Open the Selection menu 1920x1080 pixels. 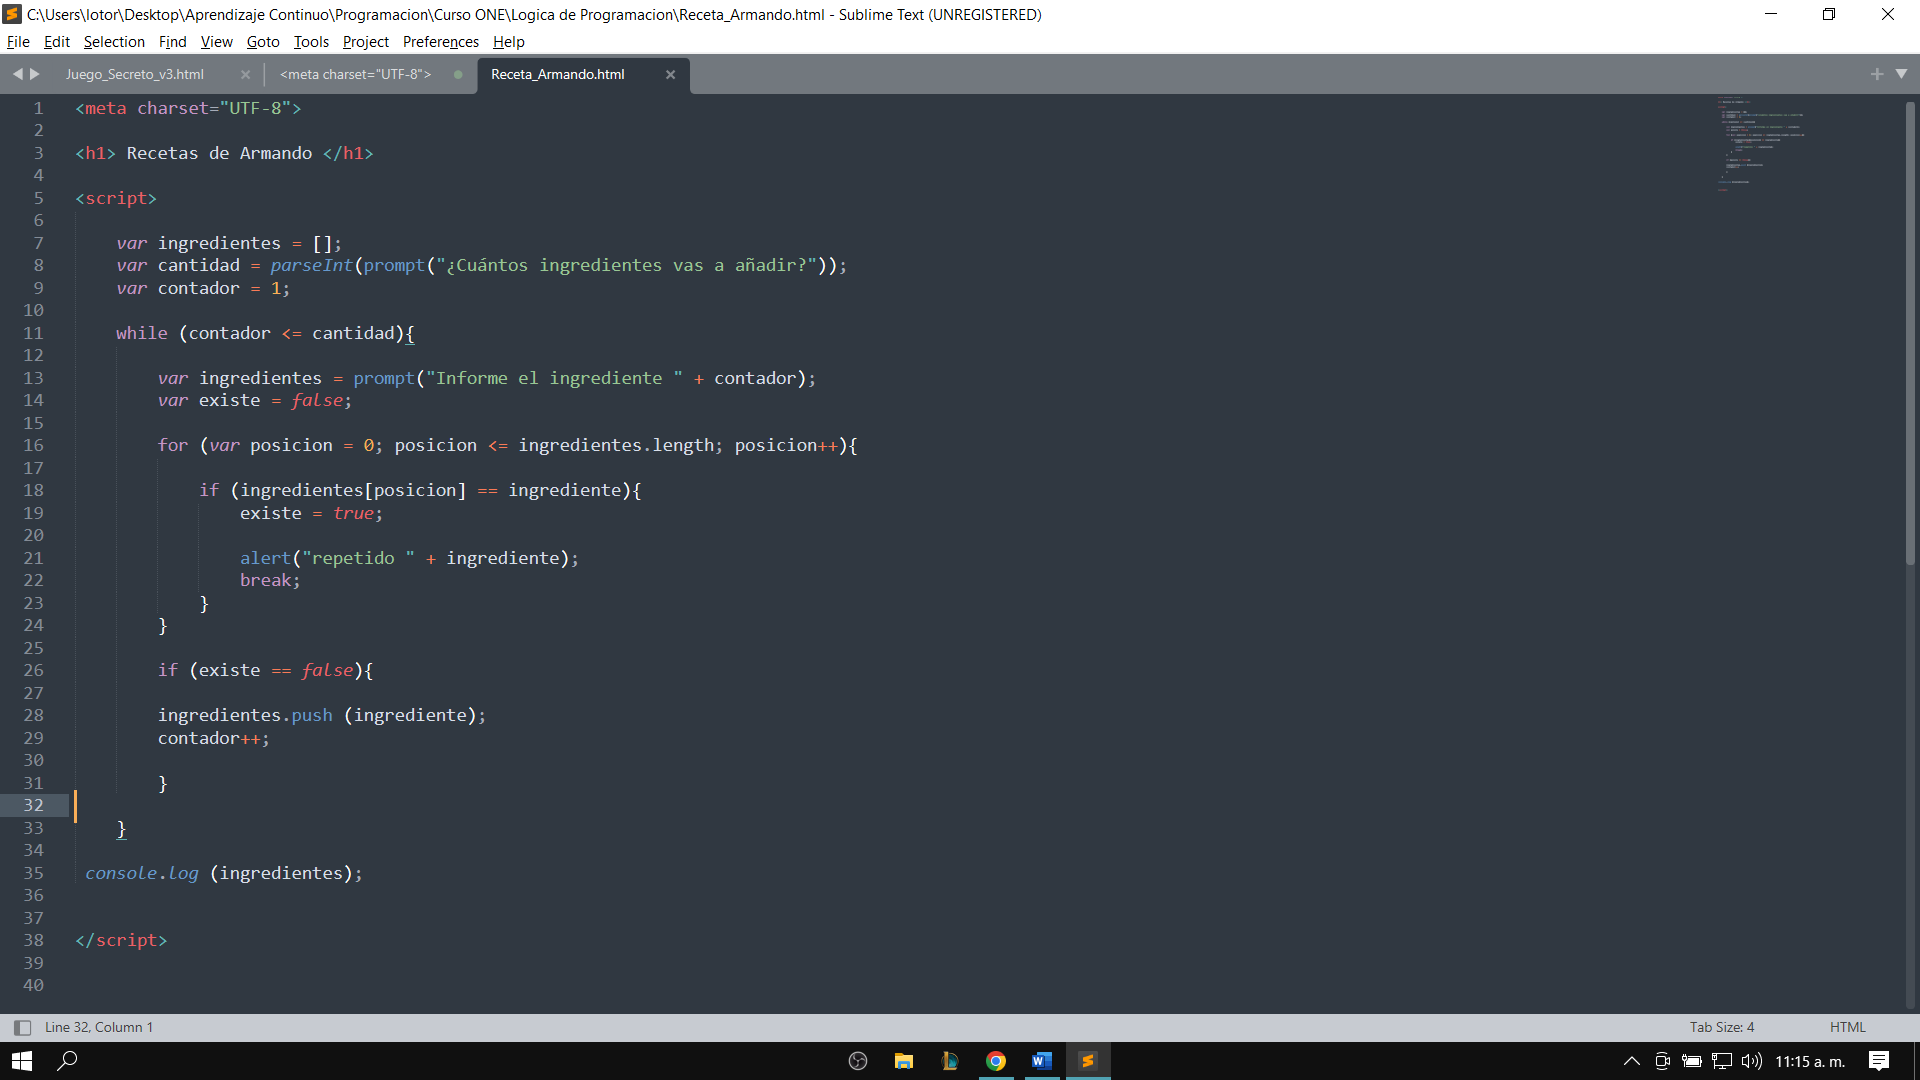tap(114, 42)
